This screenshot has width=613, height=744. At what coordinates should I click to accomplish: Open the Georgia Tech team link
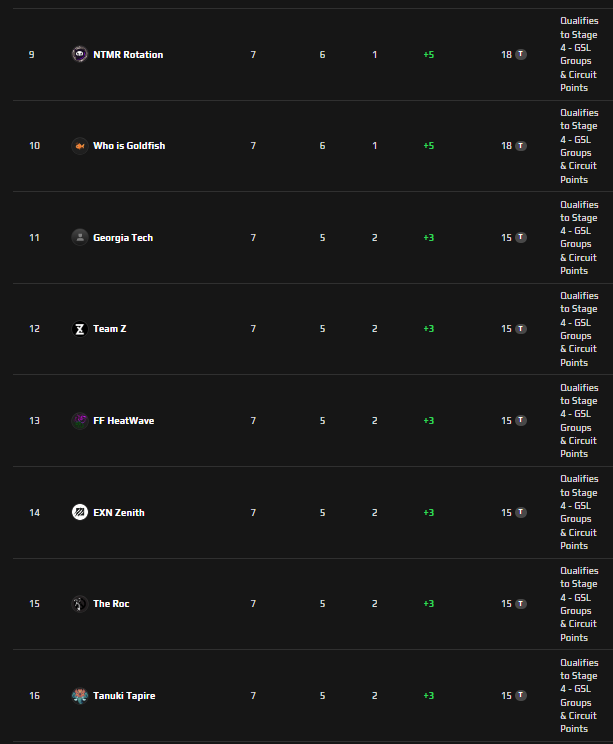point(123,238)
